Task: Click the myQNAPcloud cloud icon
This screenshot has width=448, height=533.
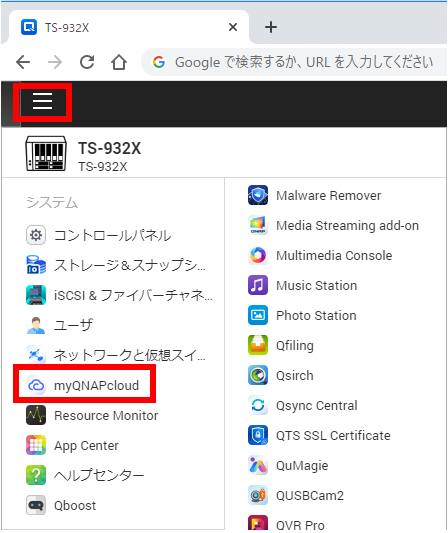Action: pyautogui.click(x=36, y=385)
